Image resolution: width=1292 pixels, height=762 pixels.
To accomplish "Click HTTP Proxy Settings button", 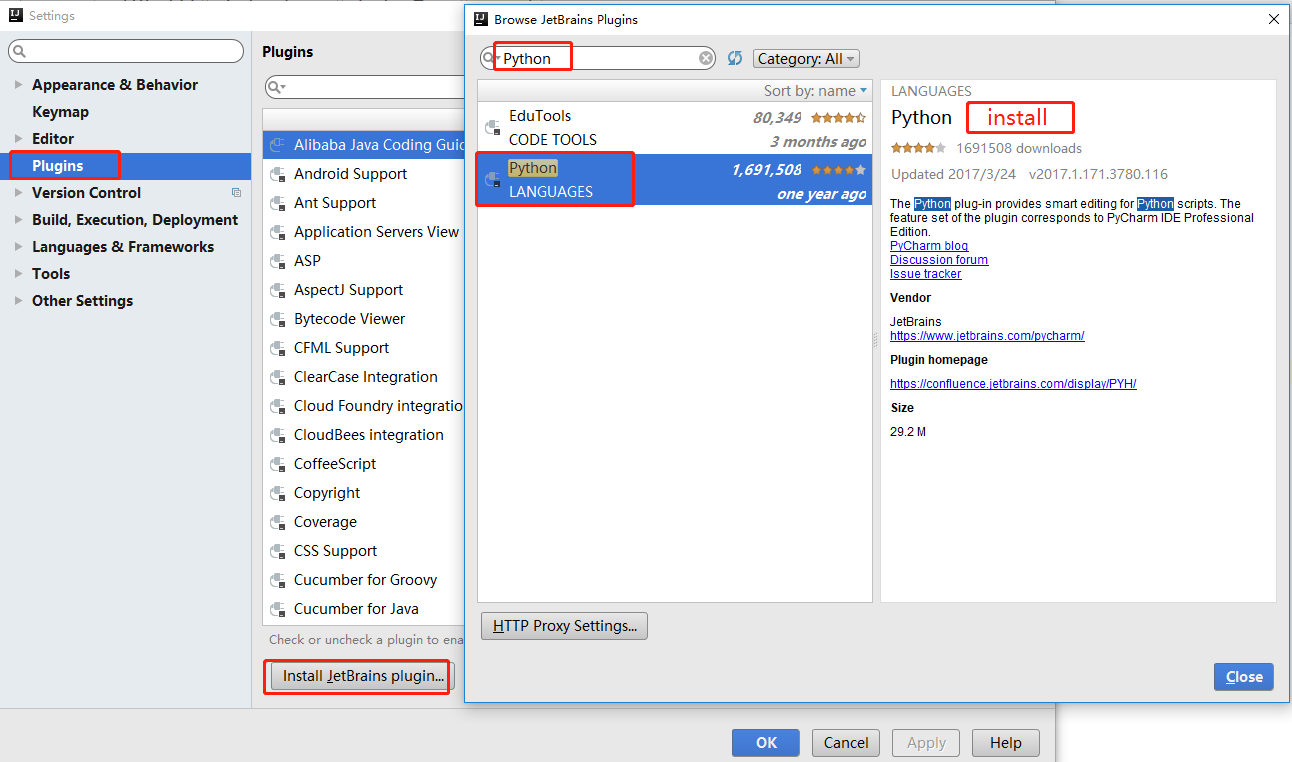I will (x=565, y=626).
